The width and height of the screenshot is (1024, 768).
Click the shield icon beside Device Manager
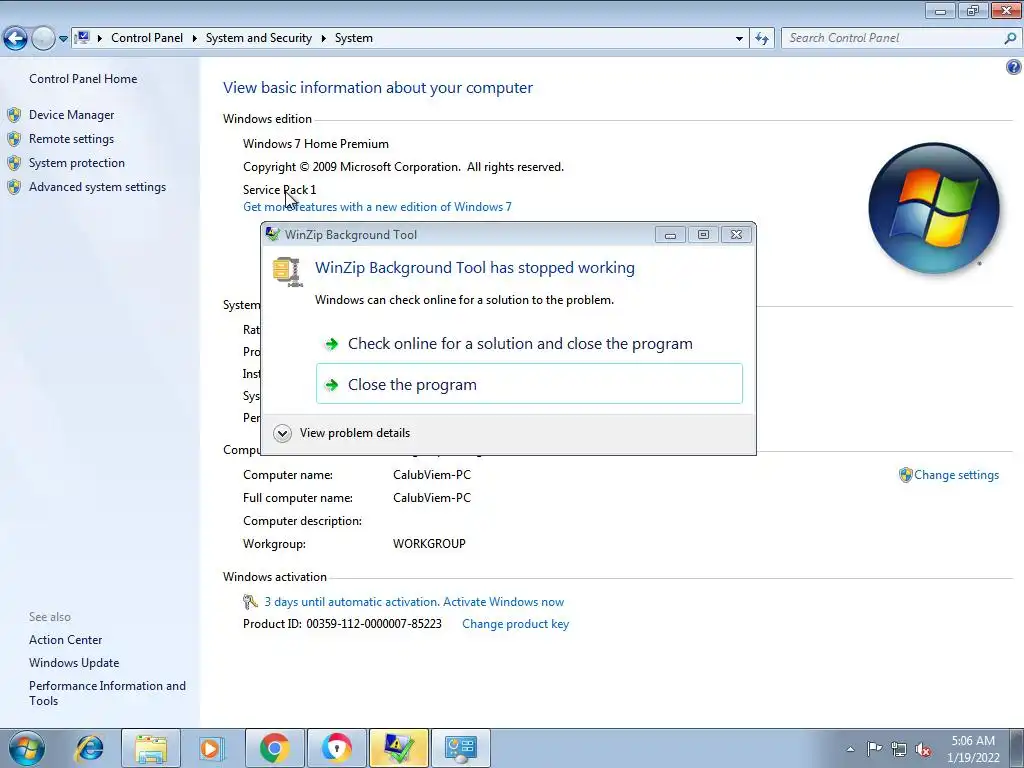click(x=14, y=115)
